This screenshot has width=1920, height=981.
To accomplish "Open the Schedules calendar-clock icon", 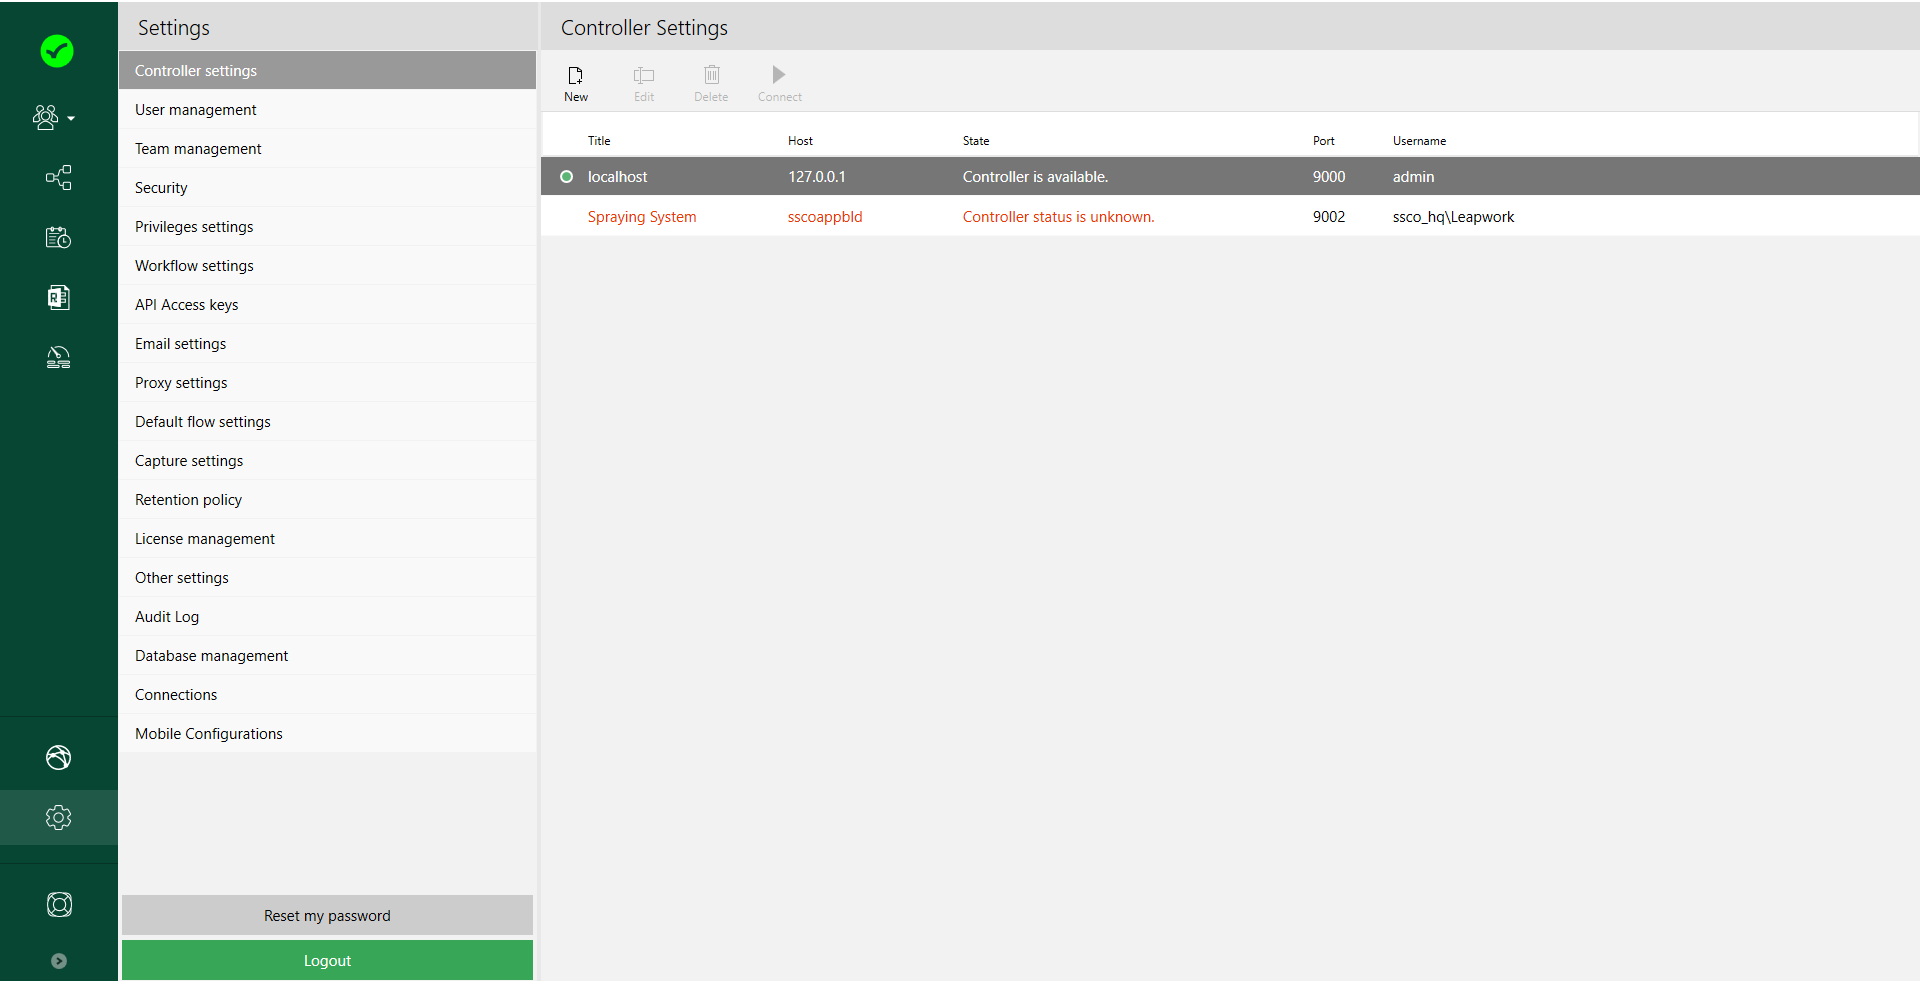I will pyautogui.click(x=58, y=237).
